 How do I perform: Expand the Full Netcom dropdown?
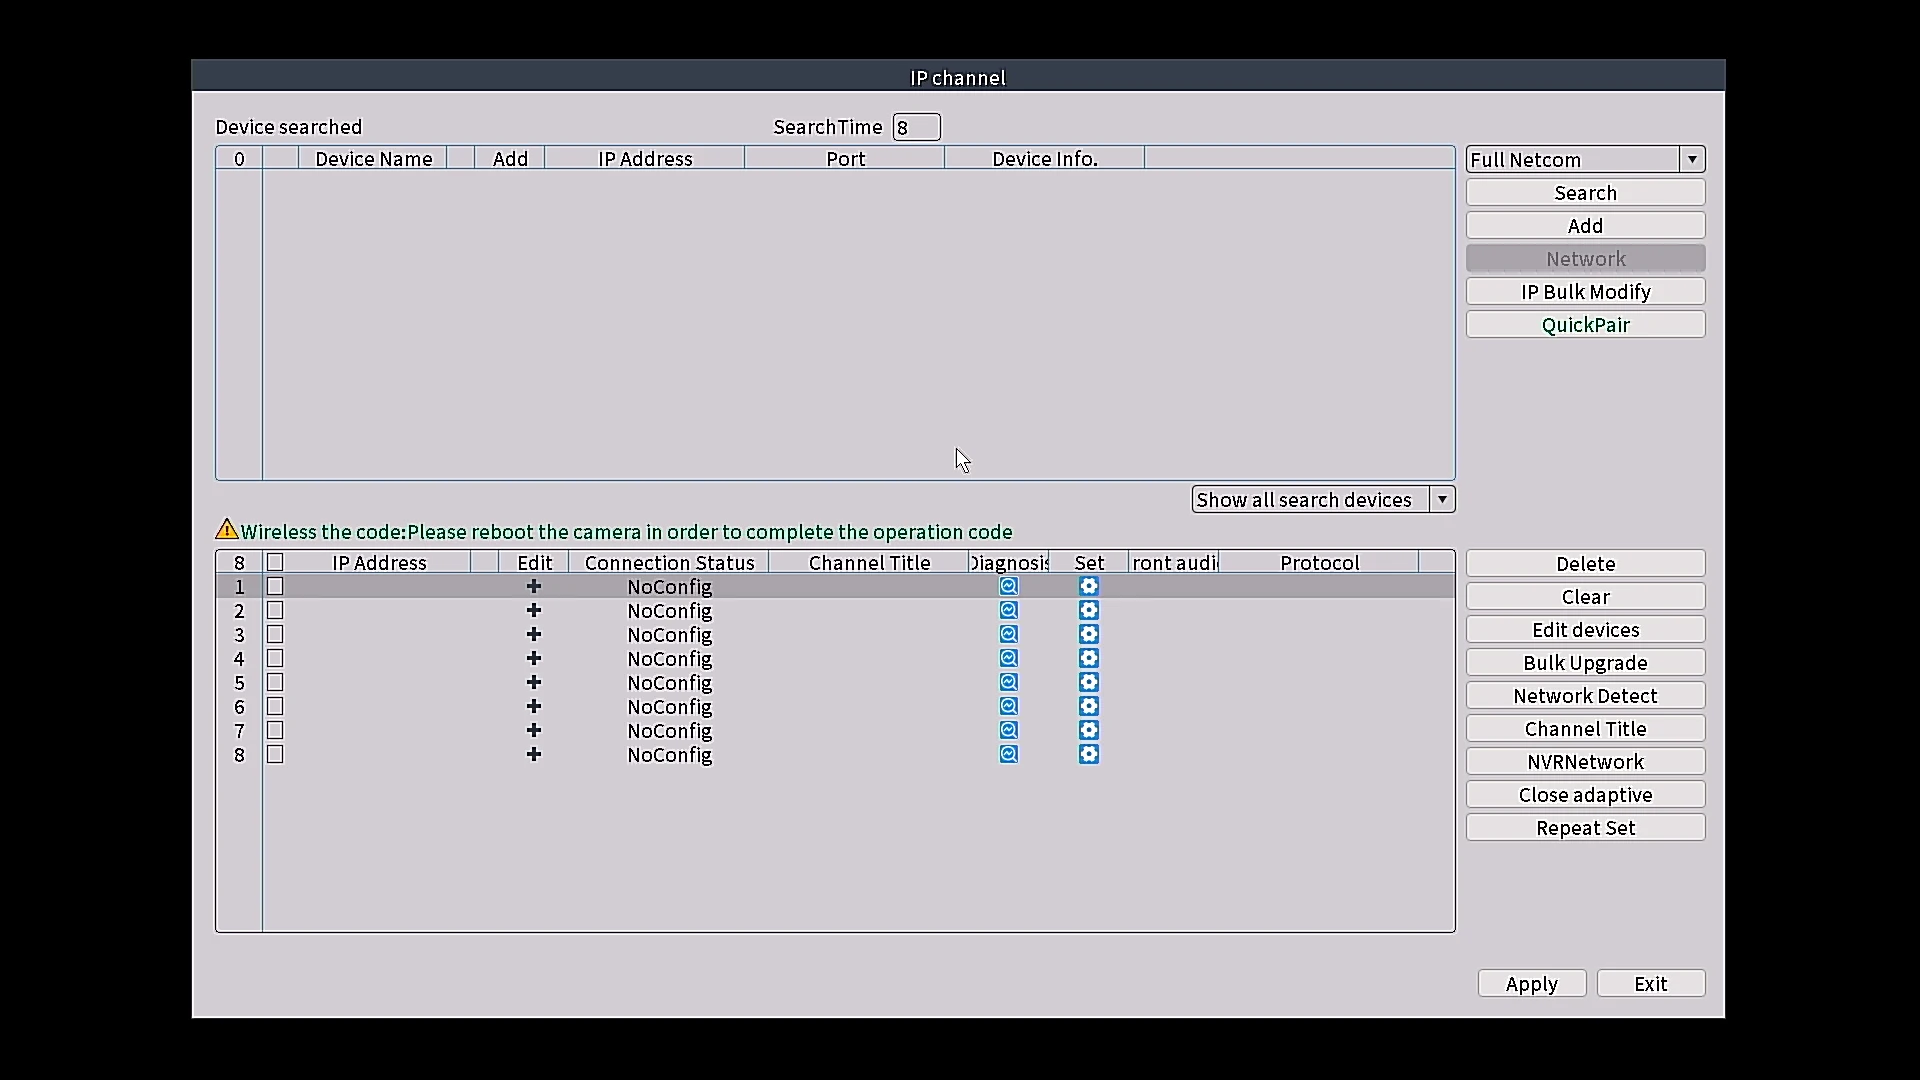[x=1692, y=160]
